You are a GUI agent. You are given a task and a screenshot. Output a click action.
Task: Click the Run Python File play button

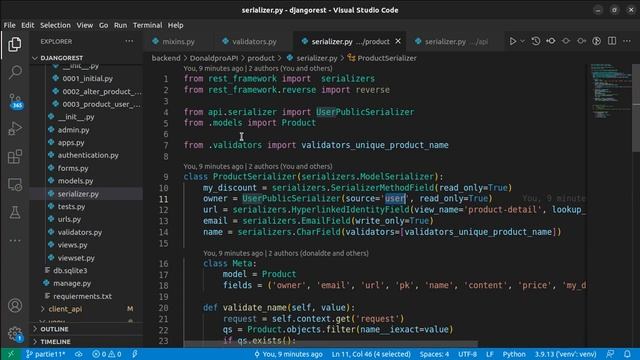(513, 41)
